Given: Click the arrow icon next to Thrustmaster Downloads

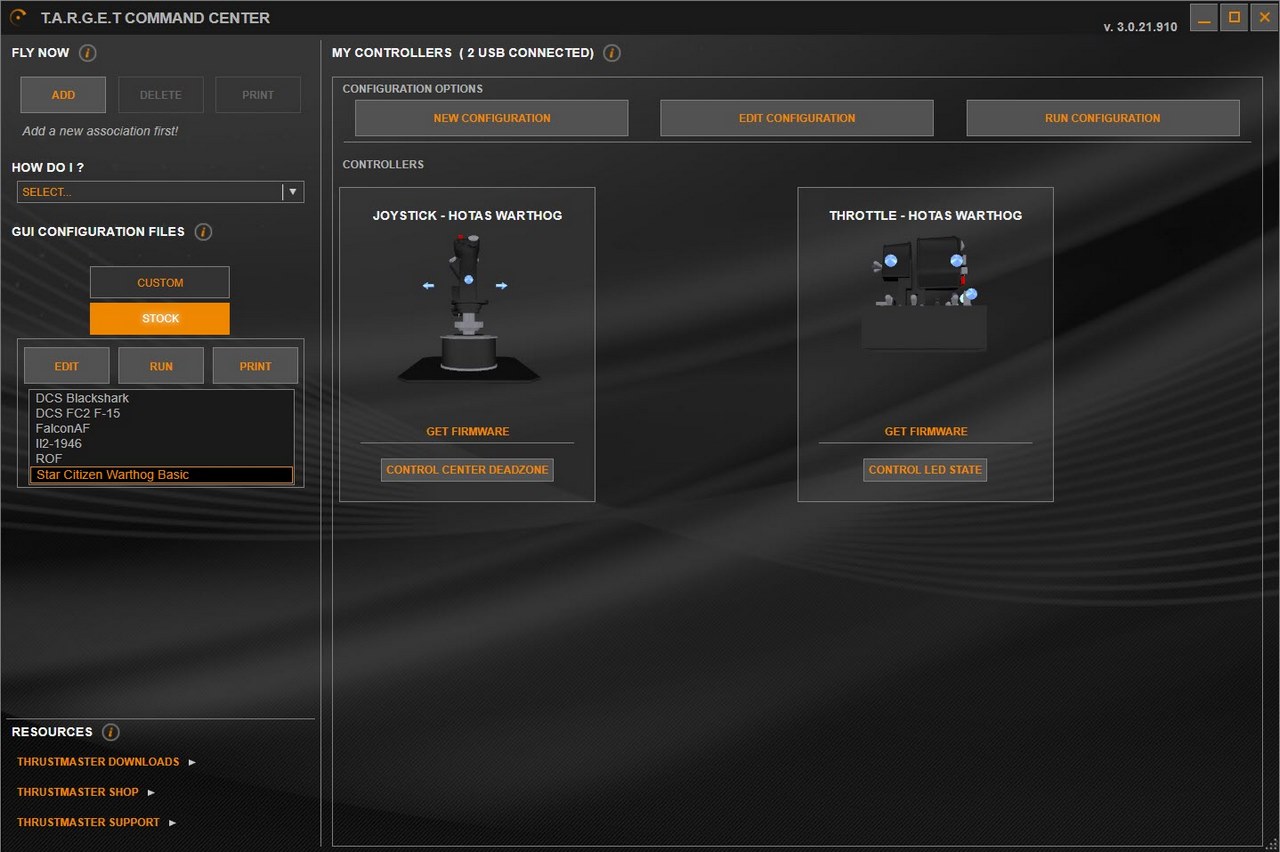Looking at the screenshot, I should (x=192, y=762).
